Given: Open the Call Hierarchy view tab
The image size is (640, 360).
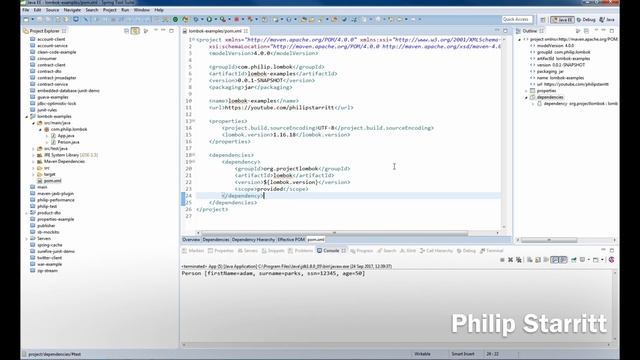Looking at the screenshot, I should [436, 251].
